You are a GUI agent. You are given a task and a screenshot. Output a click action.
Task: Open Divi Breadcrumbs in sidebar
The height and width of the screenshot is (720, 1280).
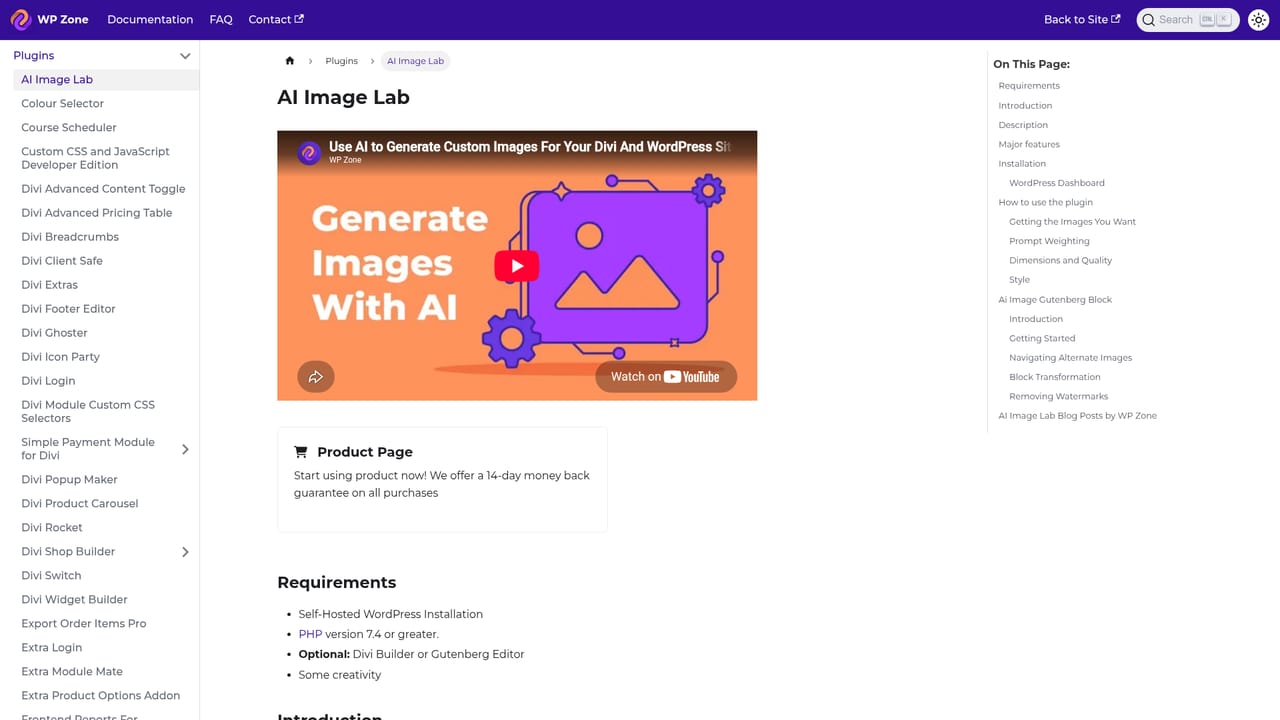[x=70, y=237]
